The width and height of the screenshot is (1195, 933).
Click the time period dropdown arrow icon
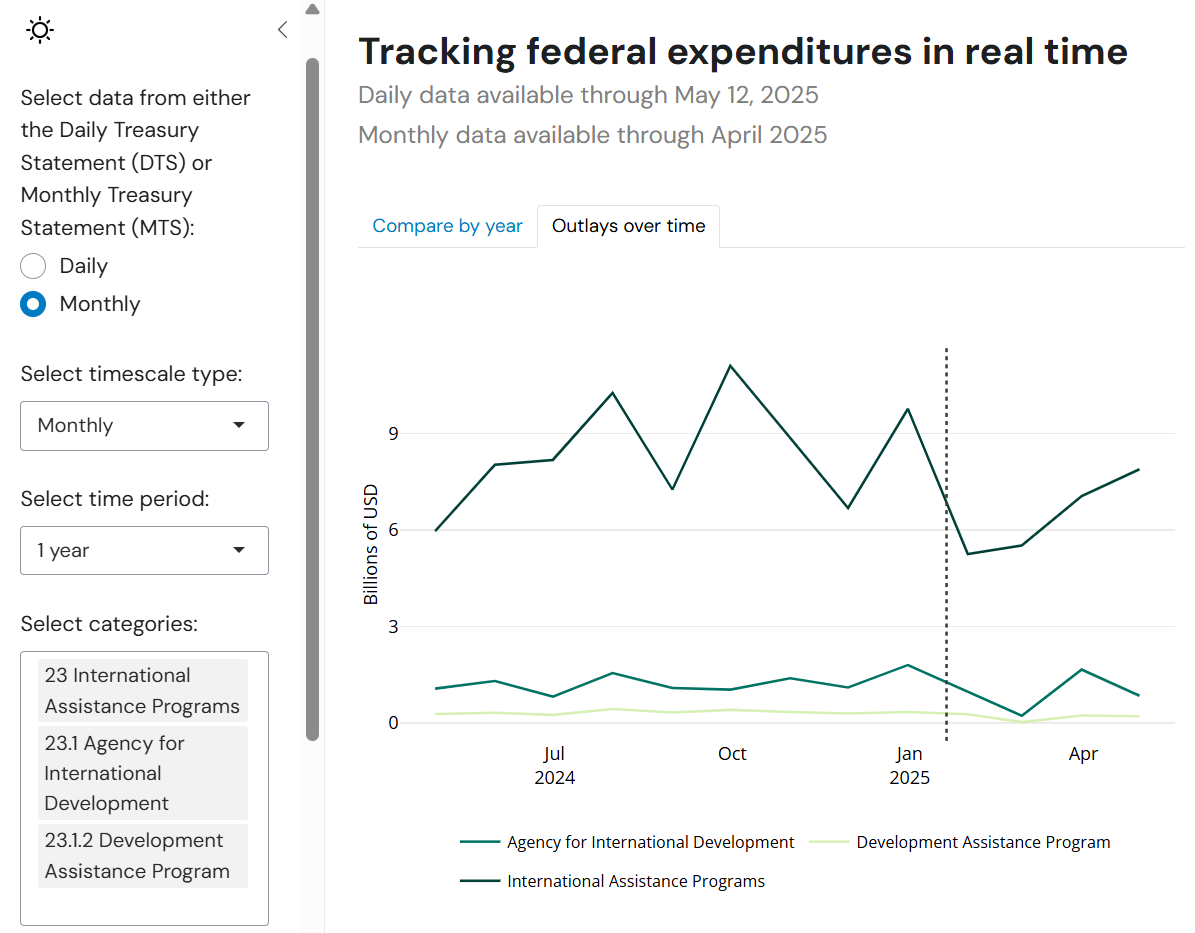pos(239,551)
